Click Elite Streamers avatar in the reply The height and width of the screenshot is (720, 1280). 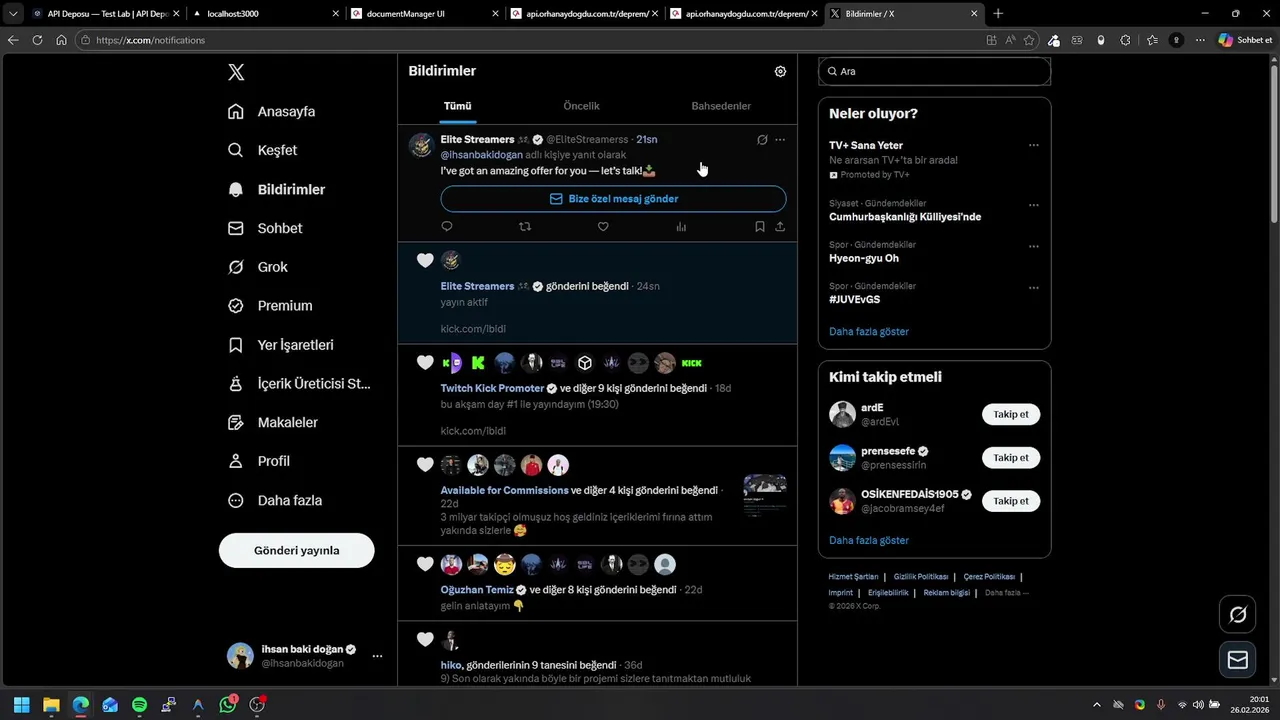coord(421,145)
